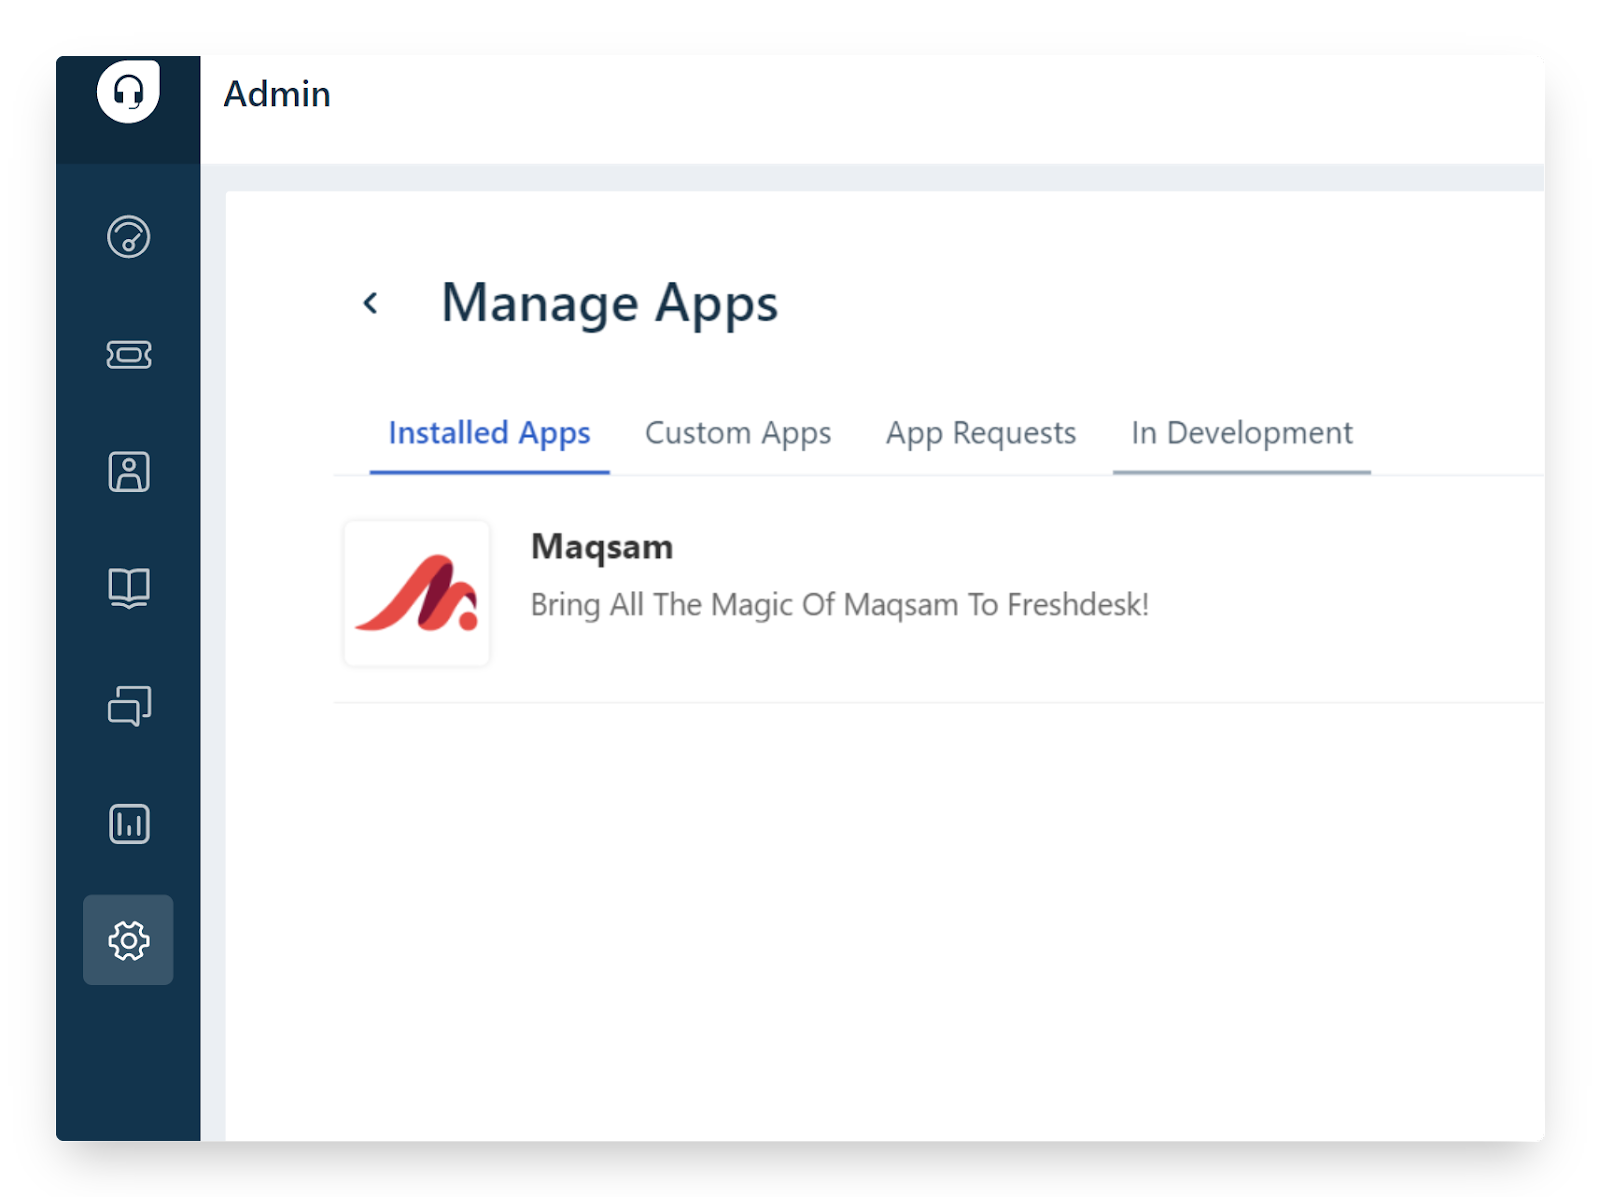Image resolution: width=1600 pixels, height=1197 pixels.
Task: Open the Forums discussion icon
Action: click(x=128, y=706)
